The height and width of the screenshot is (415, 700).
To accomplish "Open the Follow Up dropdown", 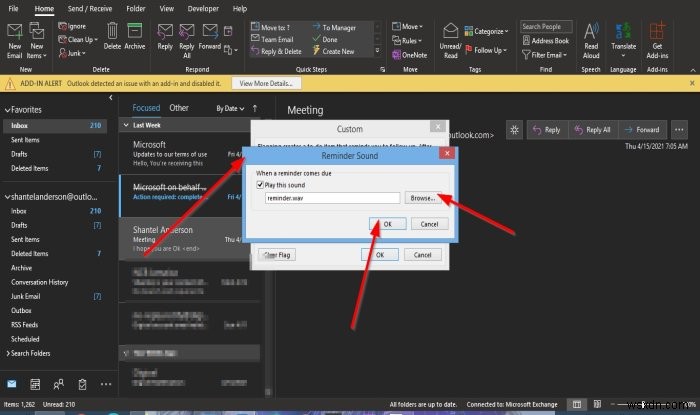I will [x=486, y=50].
